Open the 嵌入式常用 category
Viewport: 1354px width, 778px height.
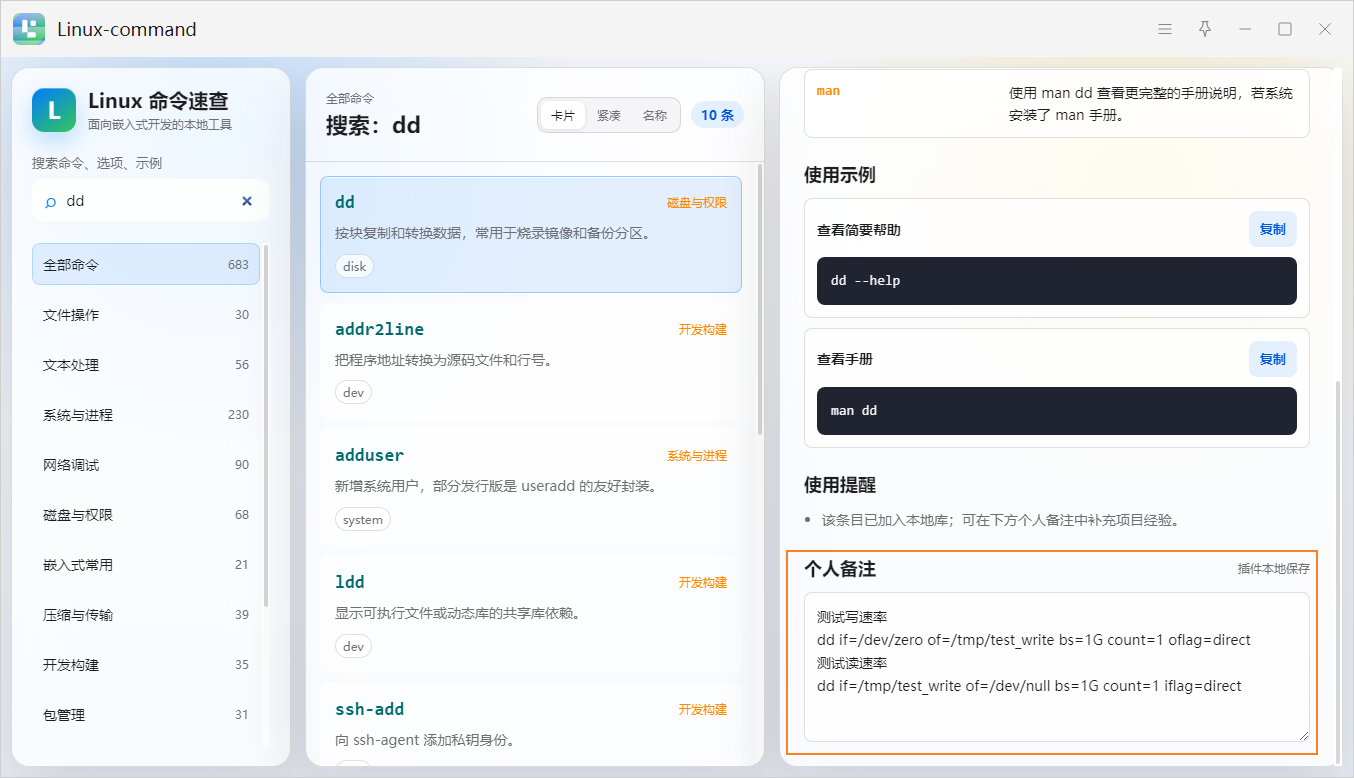coord(146,565)
